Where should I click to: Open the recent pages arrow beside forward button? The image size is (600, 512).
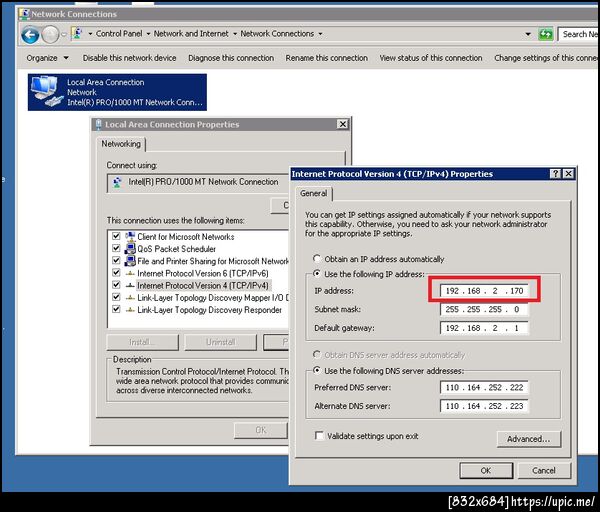(x=64, y=35)
